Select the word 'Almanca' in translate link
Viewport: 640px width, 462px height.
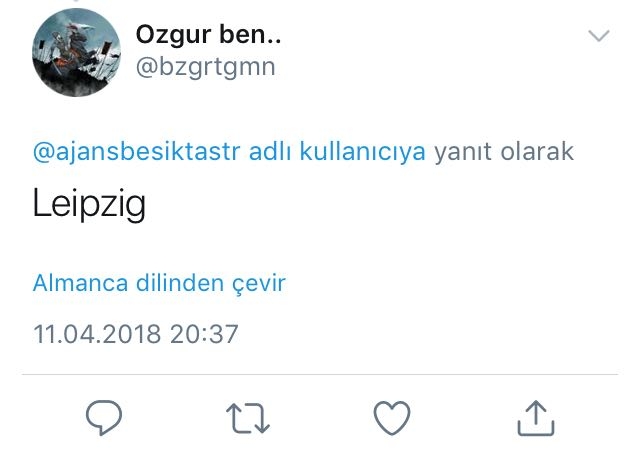(x=80, y=283)
